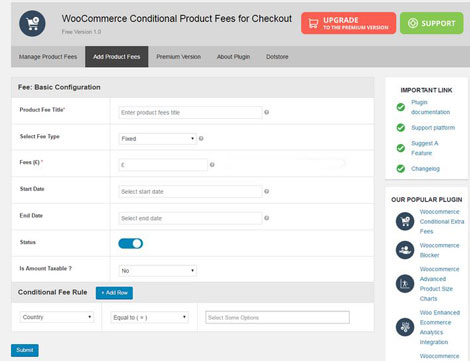Click Upgrade to the Premium Version button
The image size is (470, 361).
pos(348,23)
